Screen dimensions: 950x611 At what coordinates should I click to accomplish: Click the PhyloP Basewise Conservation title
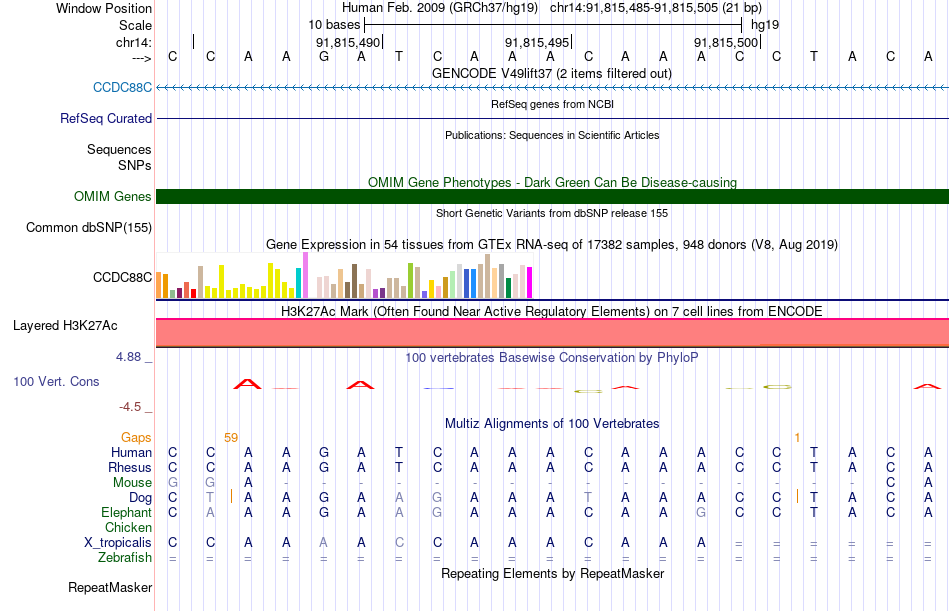(x=552, y=358)
